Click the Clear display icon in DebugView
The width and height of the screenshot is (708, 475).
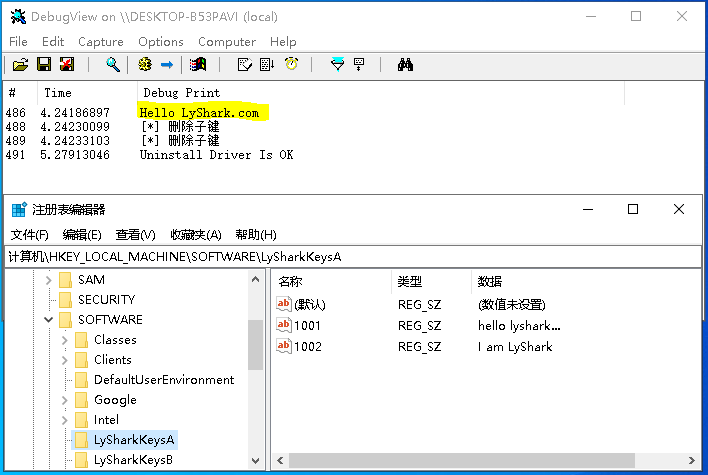pos(67,65)
